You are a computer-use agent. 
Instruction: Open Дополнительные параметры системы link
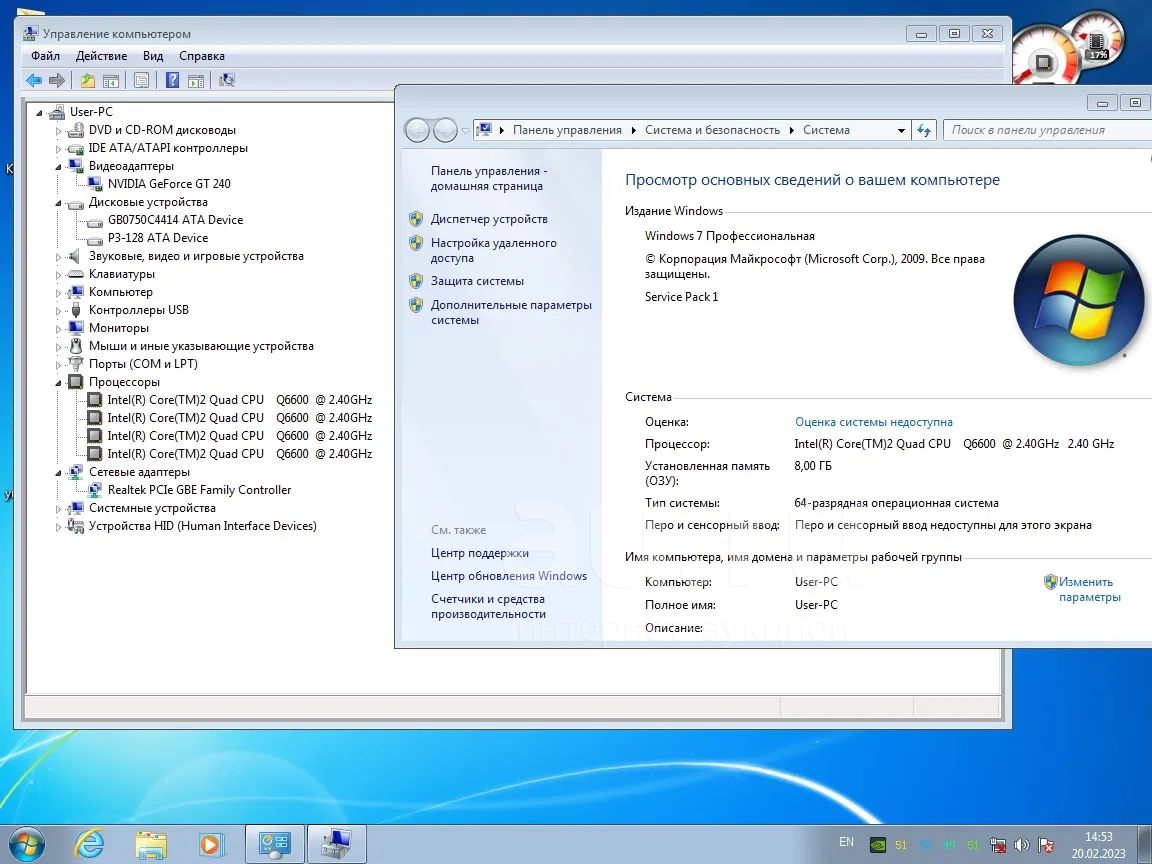[x=511, y=312]
